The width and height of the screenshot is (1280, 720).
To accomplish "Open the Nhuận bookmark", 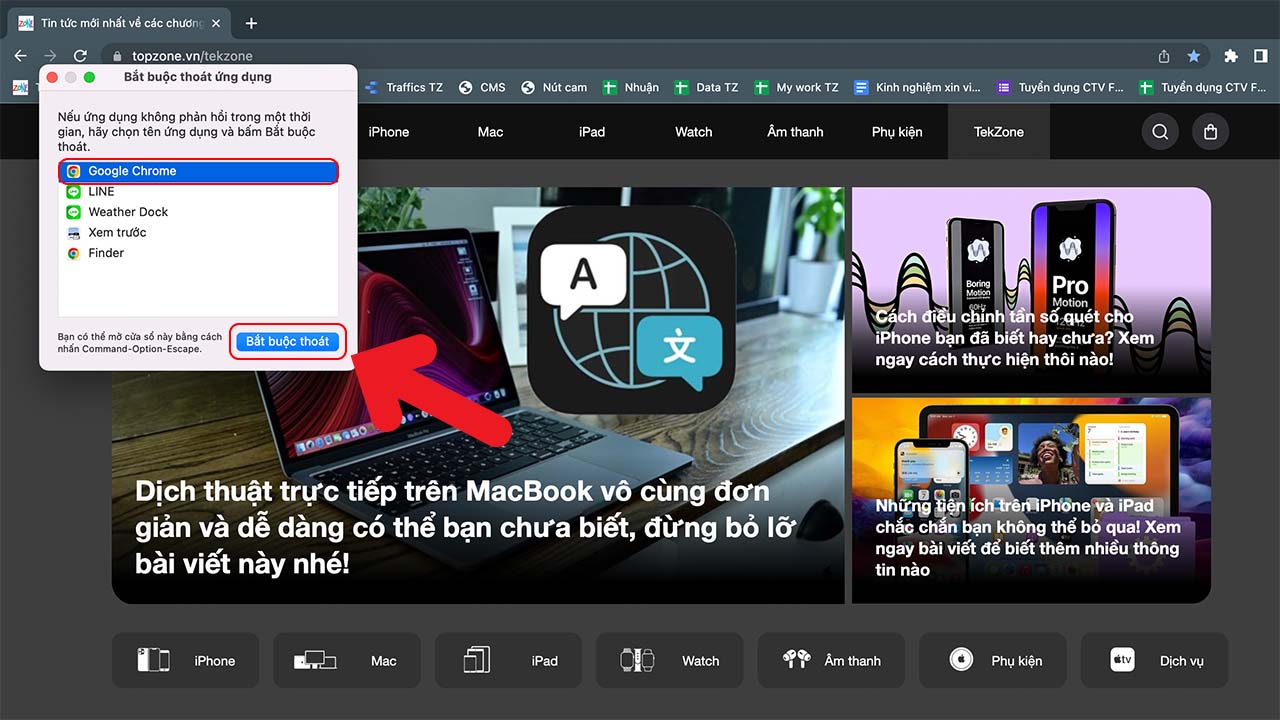I will coord(631,88).
